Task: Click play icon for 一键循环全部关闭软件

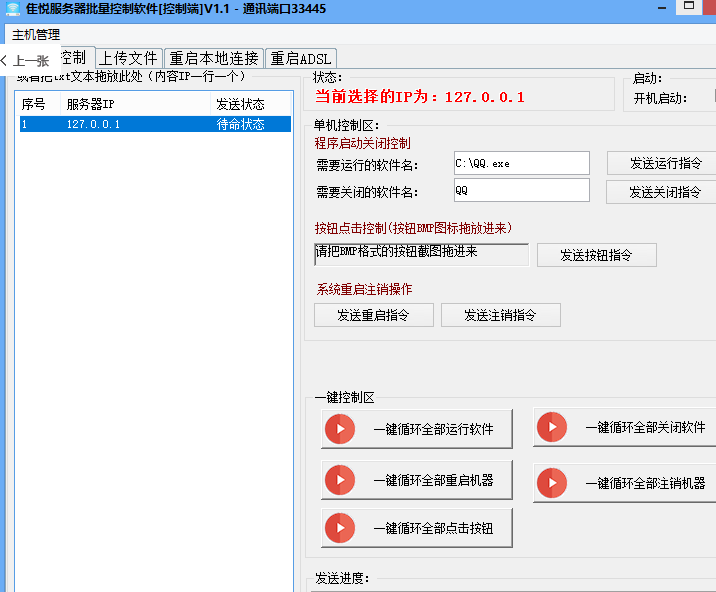Action: click(551, 427)
